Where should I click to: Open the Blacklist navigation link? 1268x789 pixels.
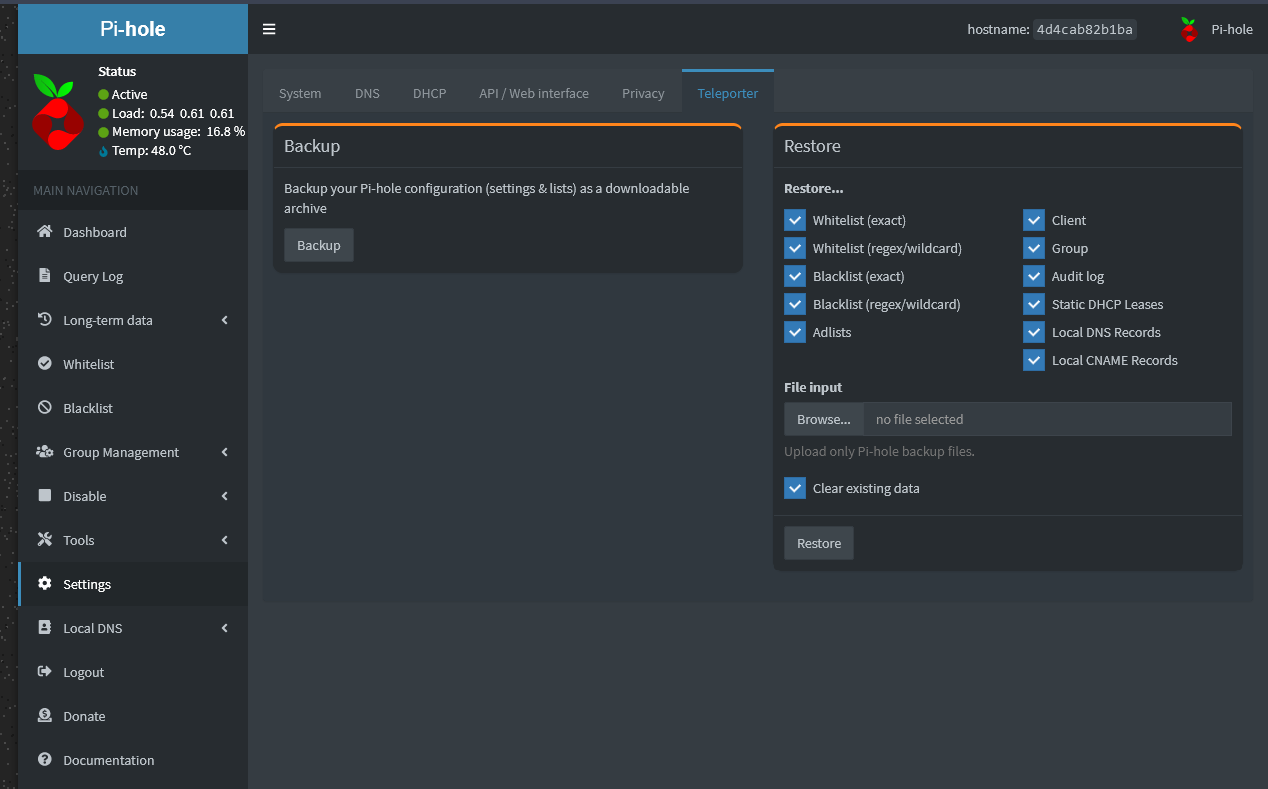133,408
